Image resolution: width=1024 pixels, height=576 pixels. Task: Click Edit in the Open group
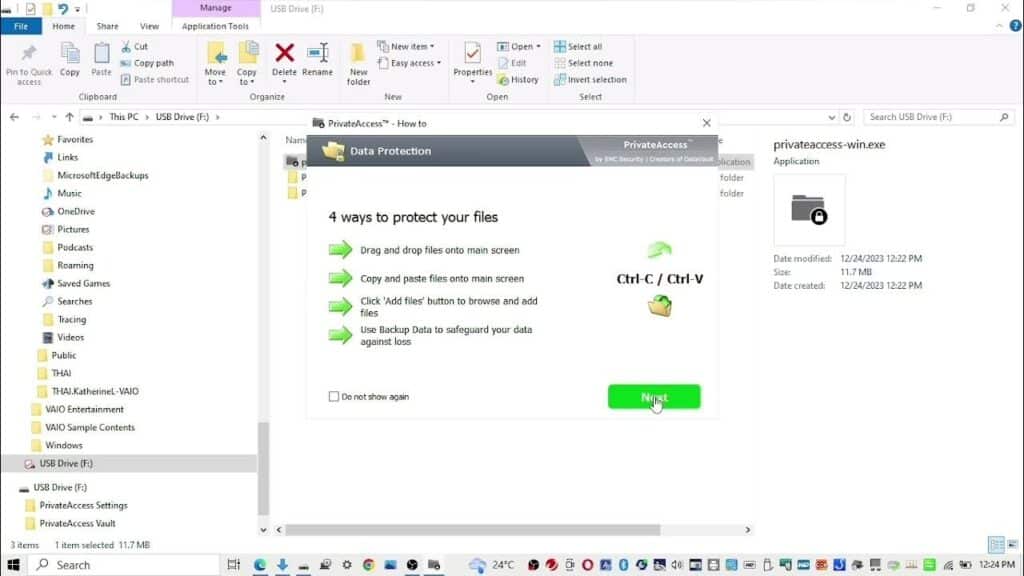512,63
